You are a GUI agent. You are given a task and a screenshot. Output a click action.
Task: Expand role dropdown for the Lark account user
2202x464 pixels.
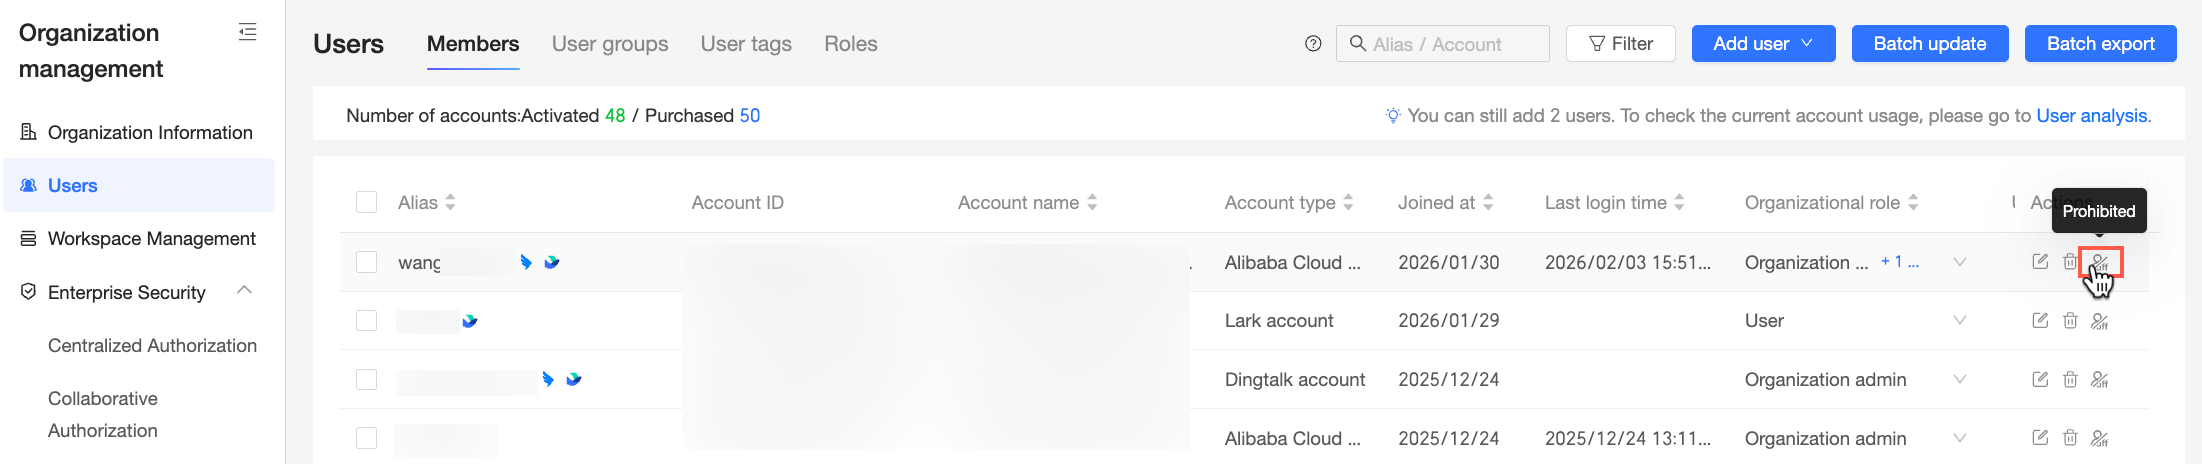(x=1959, y=321)
